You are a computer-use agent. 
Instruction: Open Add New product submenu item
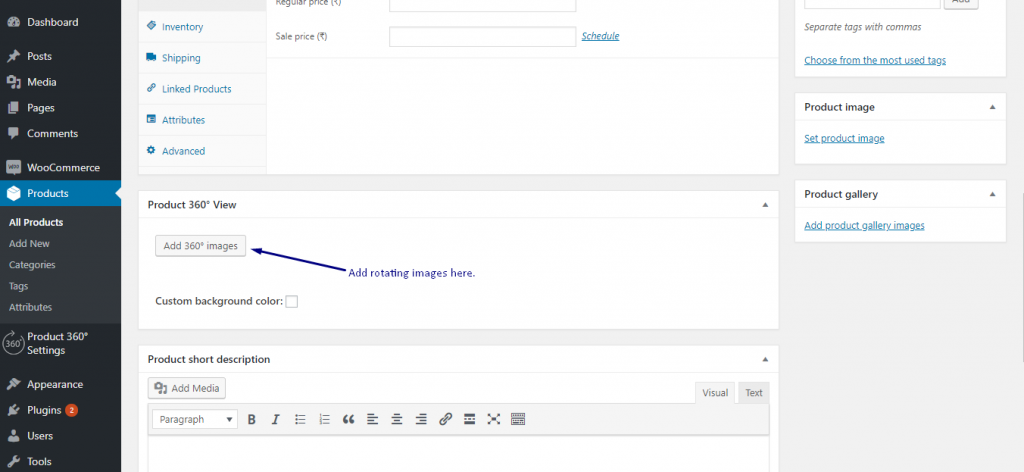pyautogui.click(x=29, y=244)
